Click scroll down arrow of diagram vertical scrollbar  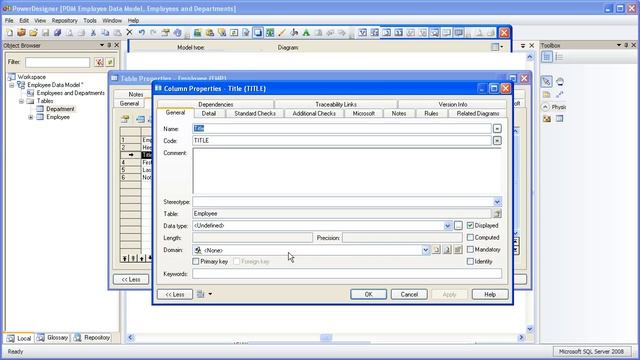point(529,329)
